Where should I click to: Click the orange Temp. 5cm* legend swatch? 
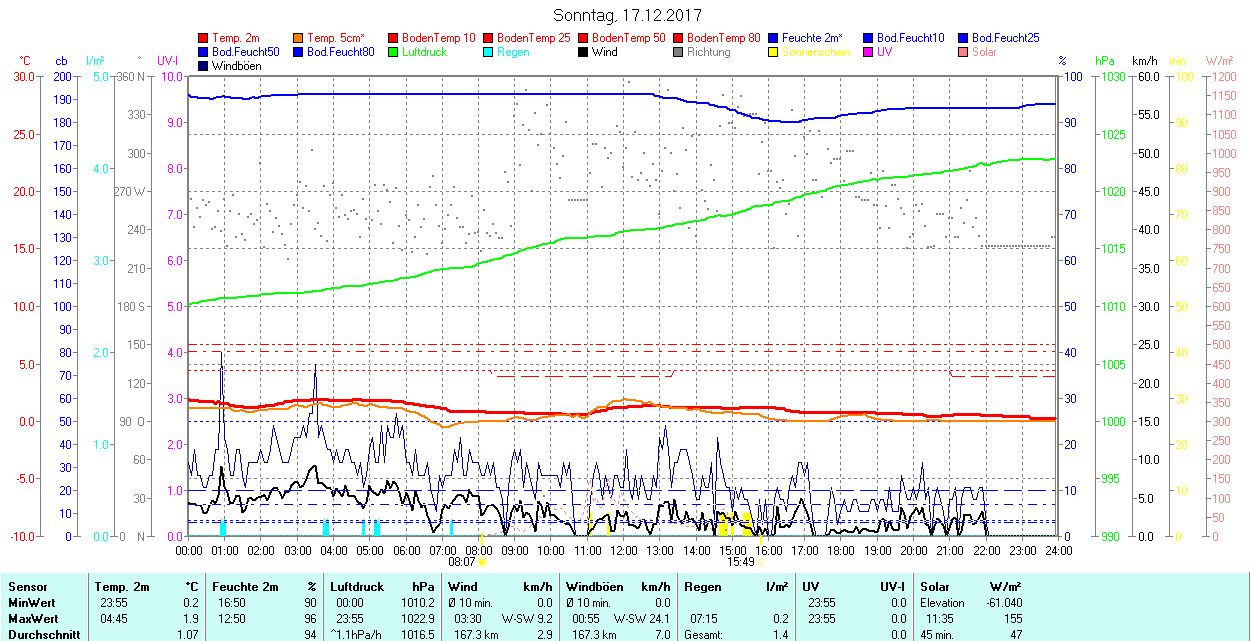tap(299, 38)
